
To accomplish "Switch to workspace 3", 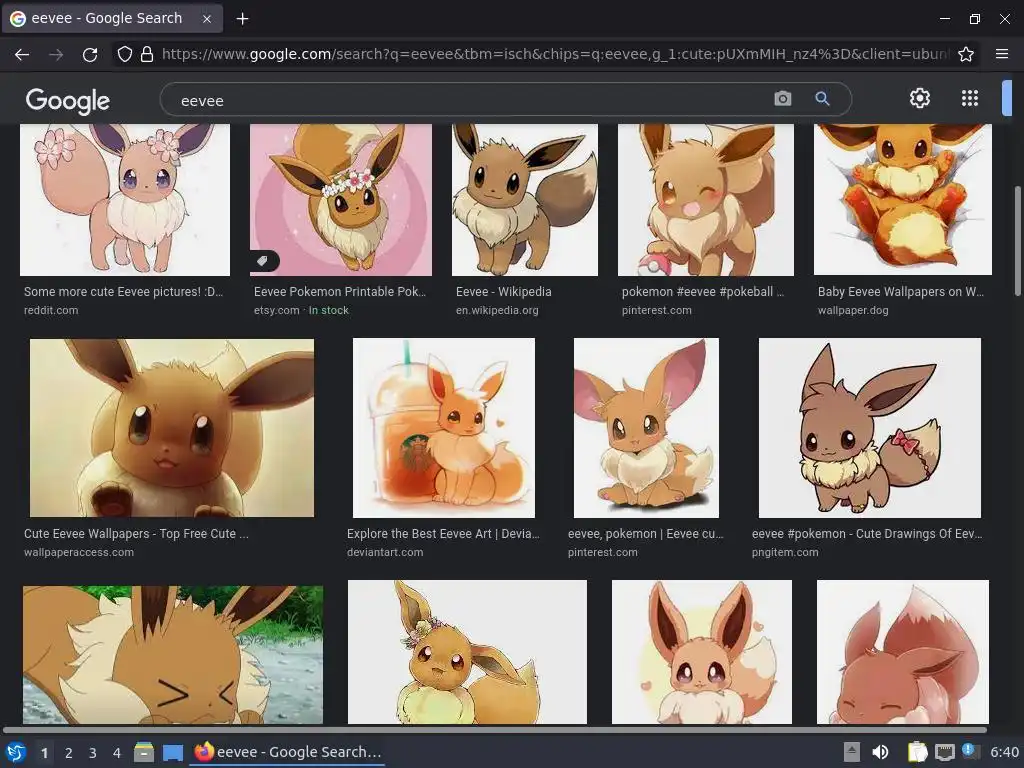I will 93,753.
